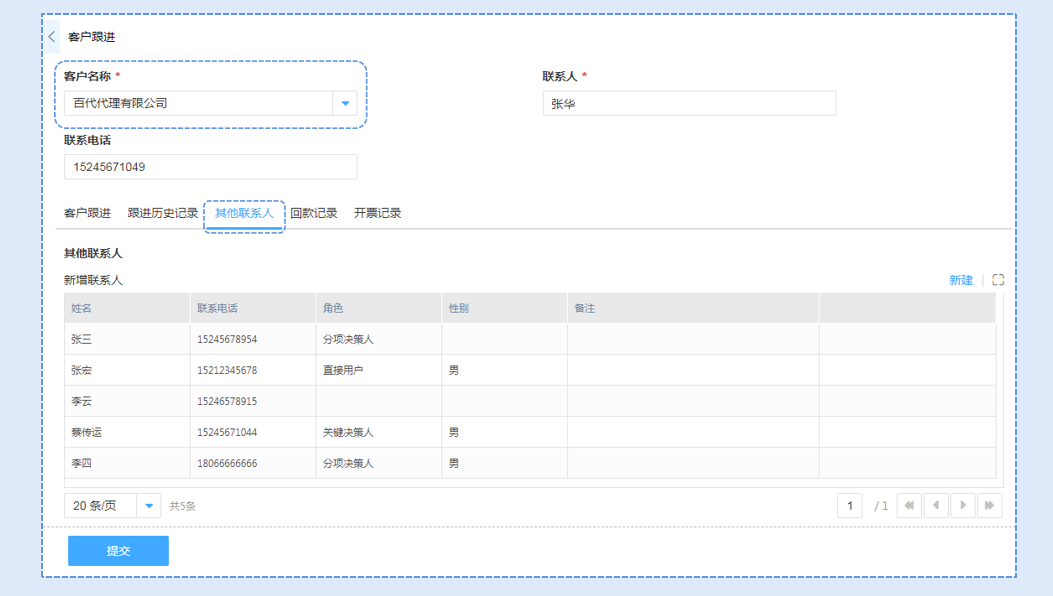
Task: Switch to the 回款记录 tab
Action: tap(314, 213)
